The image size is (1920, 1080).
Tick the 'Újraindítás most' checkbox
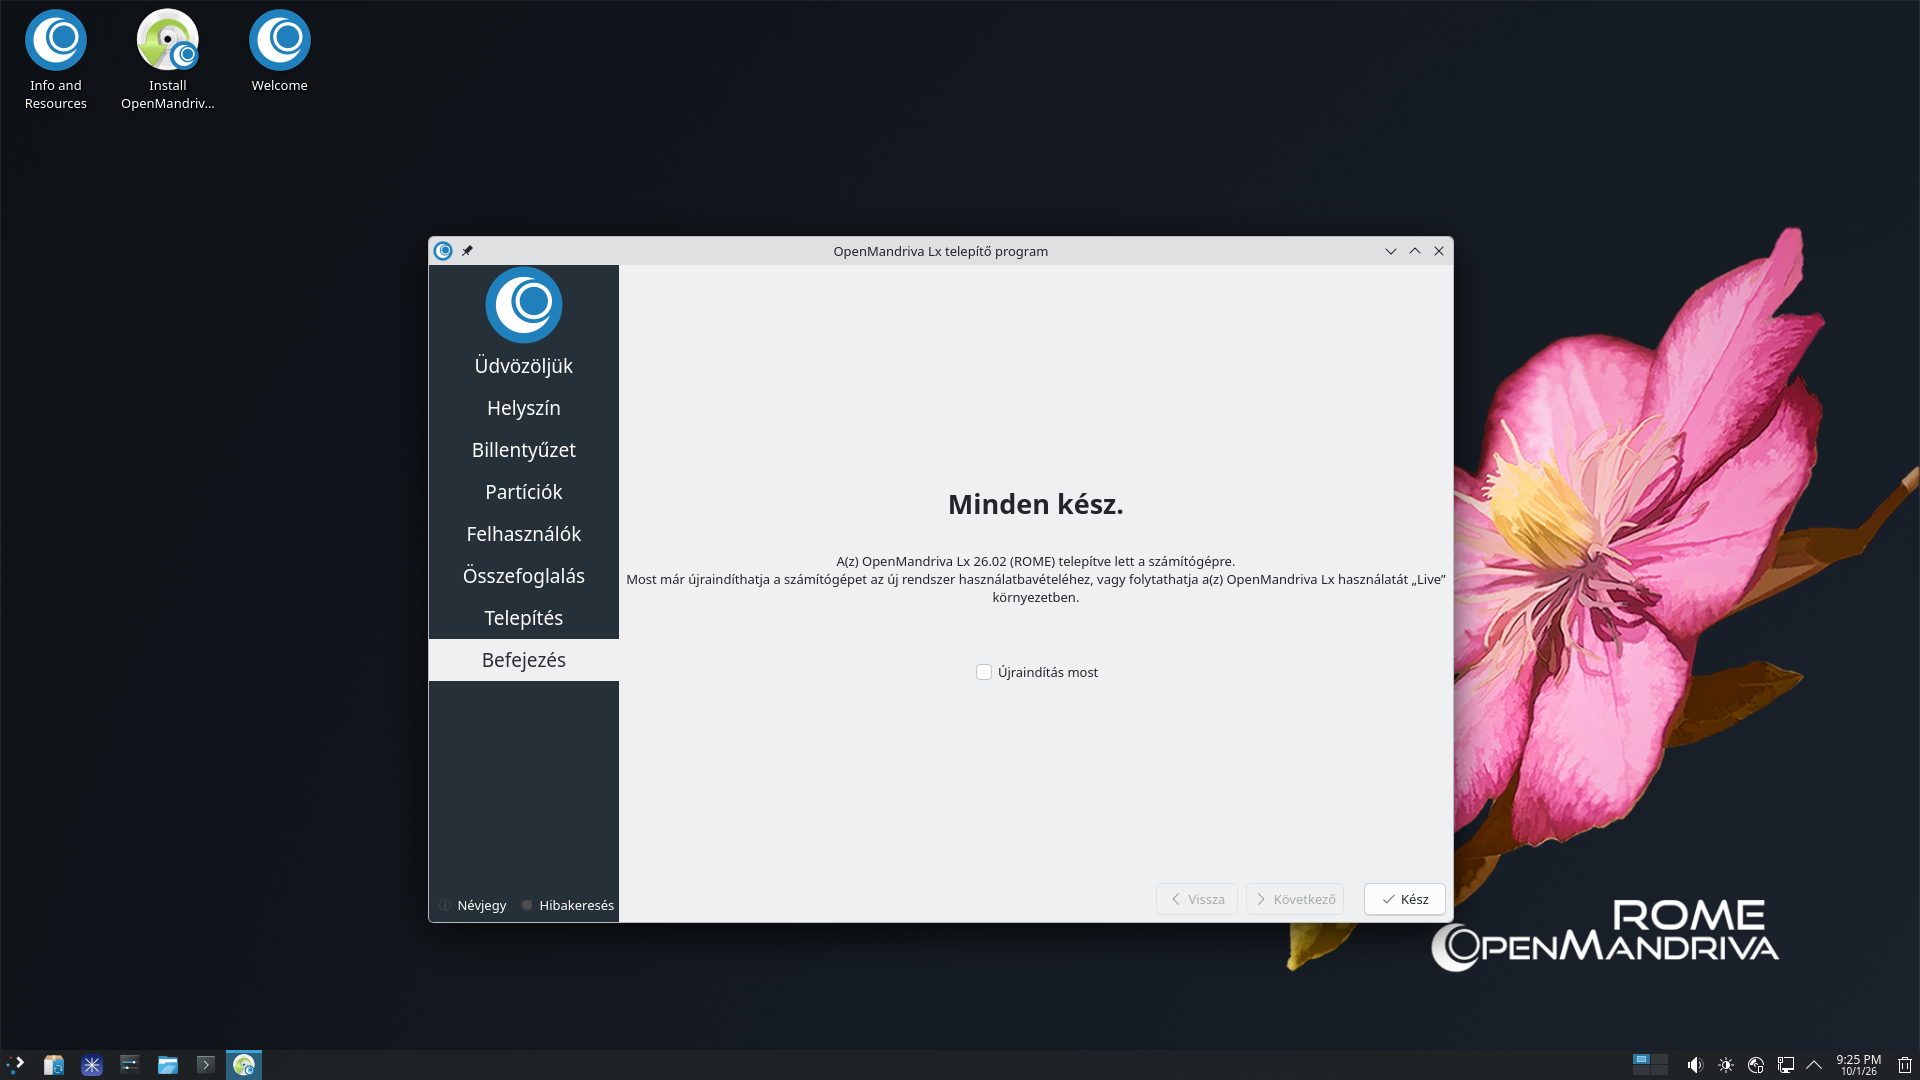(984, 672)
